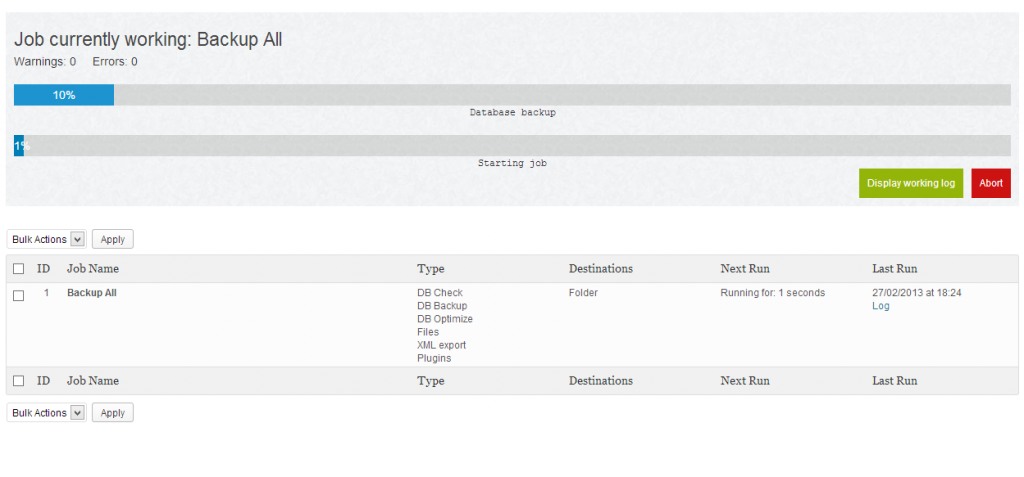Click the top Type column header
The width and height of the screenshot is (1024, 477).
(x=431, y=269)
